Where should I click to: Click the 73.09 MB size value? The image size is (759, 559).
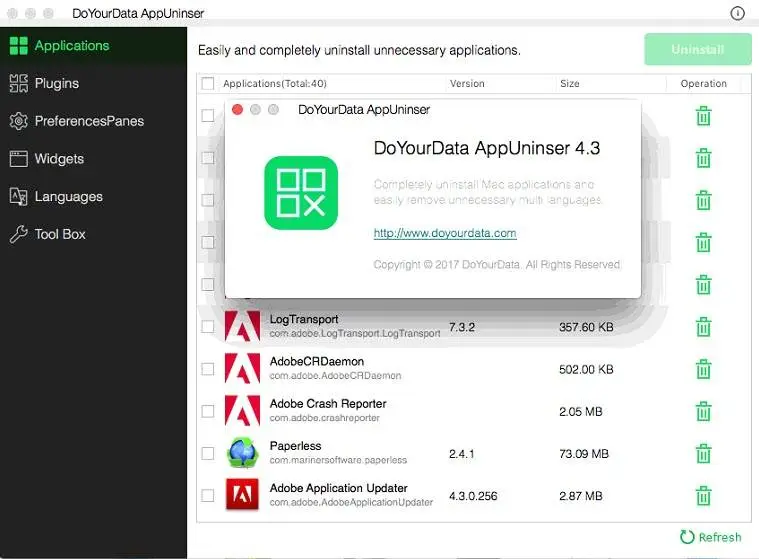(x=584, y=454)
